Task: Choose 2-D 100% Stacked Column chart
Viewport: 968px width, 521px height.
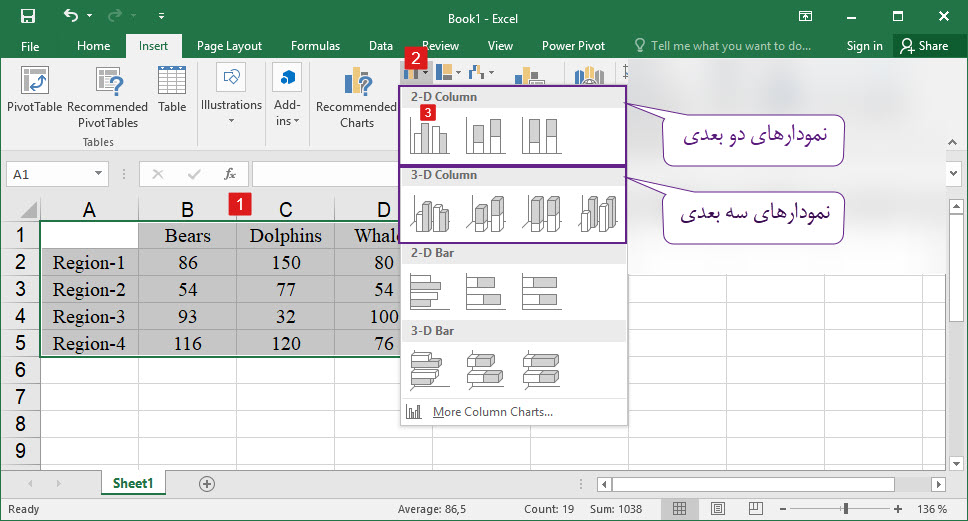Action: [541, 135]
